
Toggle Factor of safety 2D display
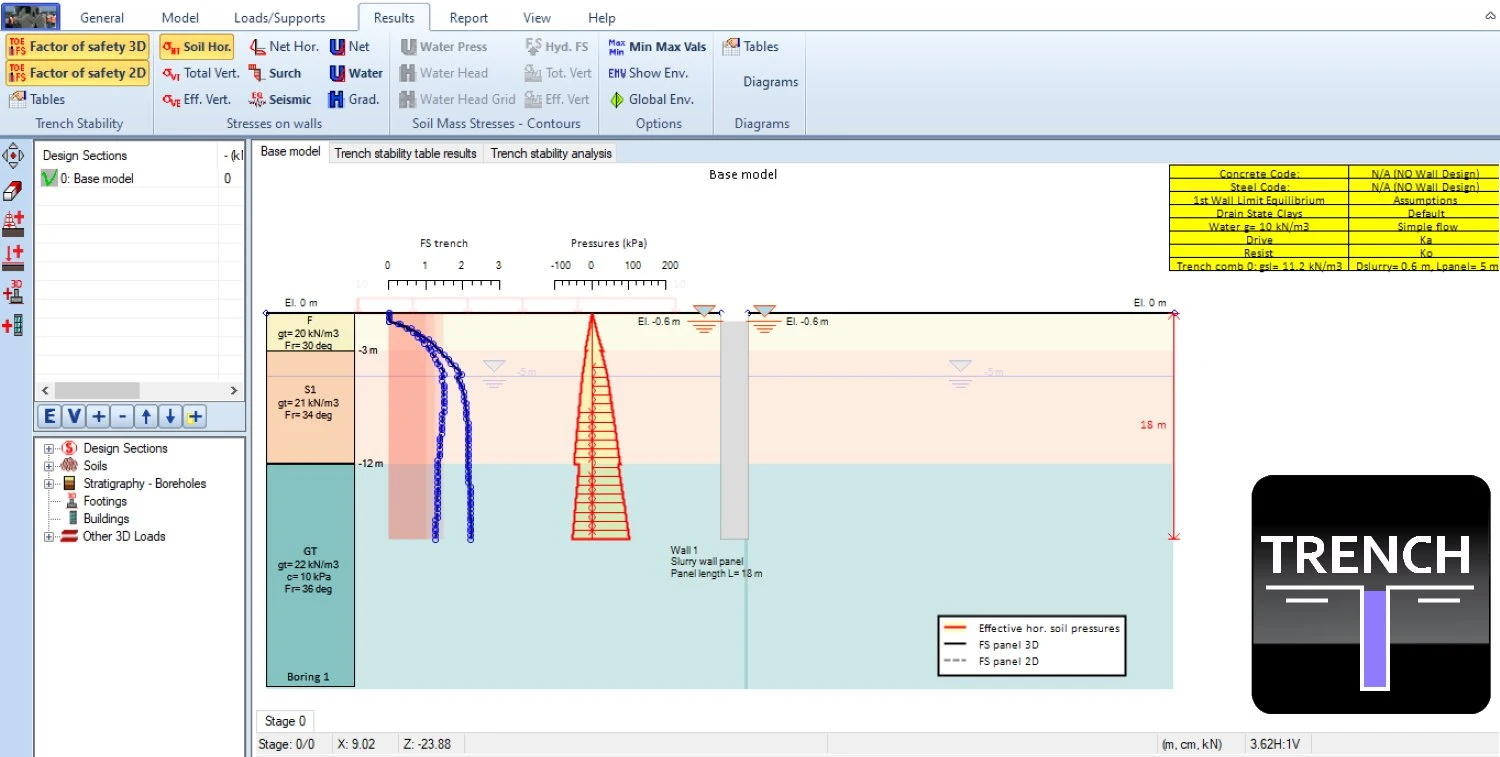point(78,73)
